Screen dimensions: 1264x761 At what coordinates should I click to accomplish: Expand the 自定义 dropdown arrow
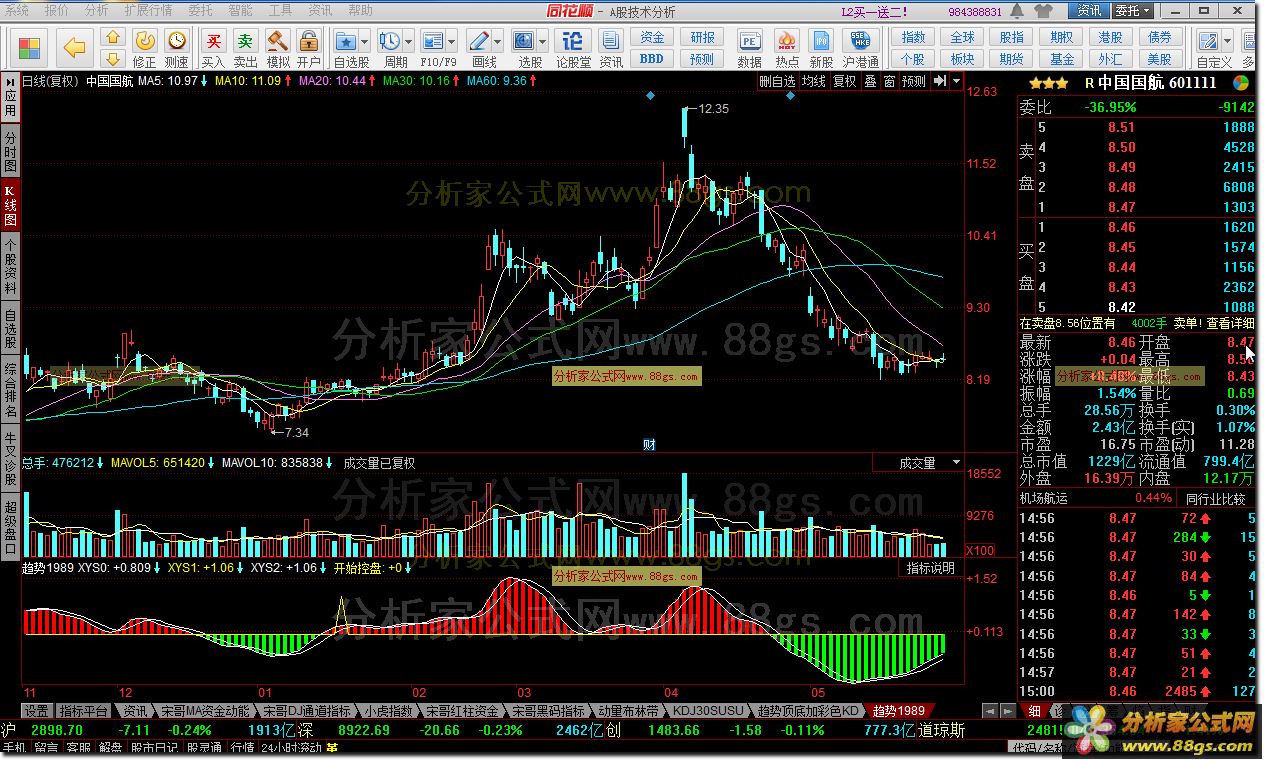click(x=1227, y=41)
